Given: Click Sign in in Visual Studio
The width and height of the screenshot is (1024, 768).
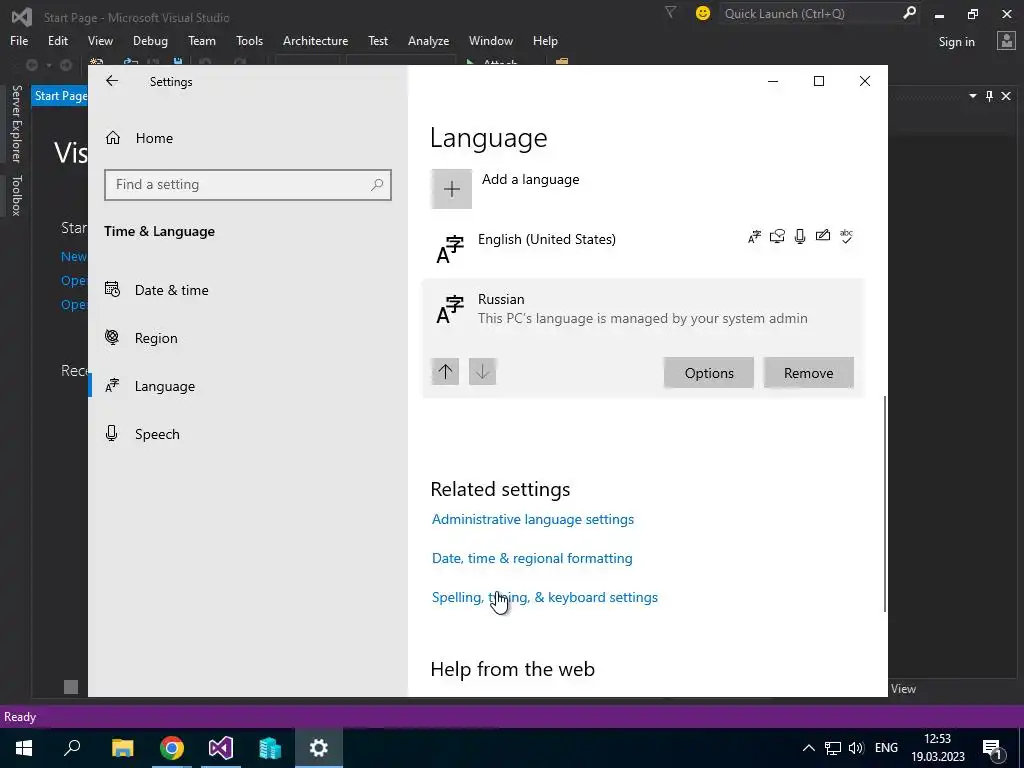Looking at the screenshot, I should click(x=956, y=42).
